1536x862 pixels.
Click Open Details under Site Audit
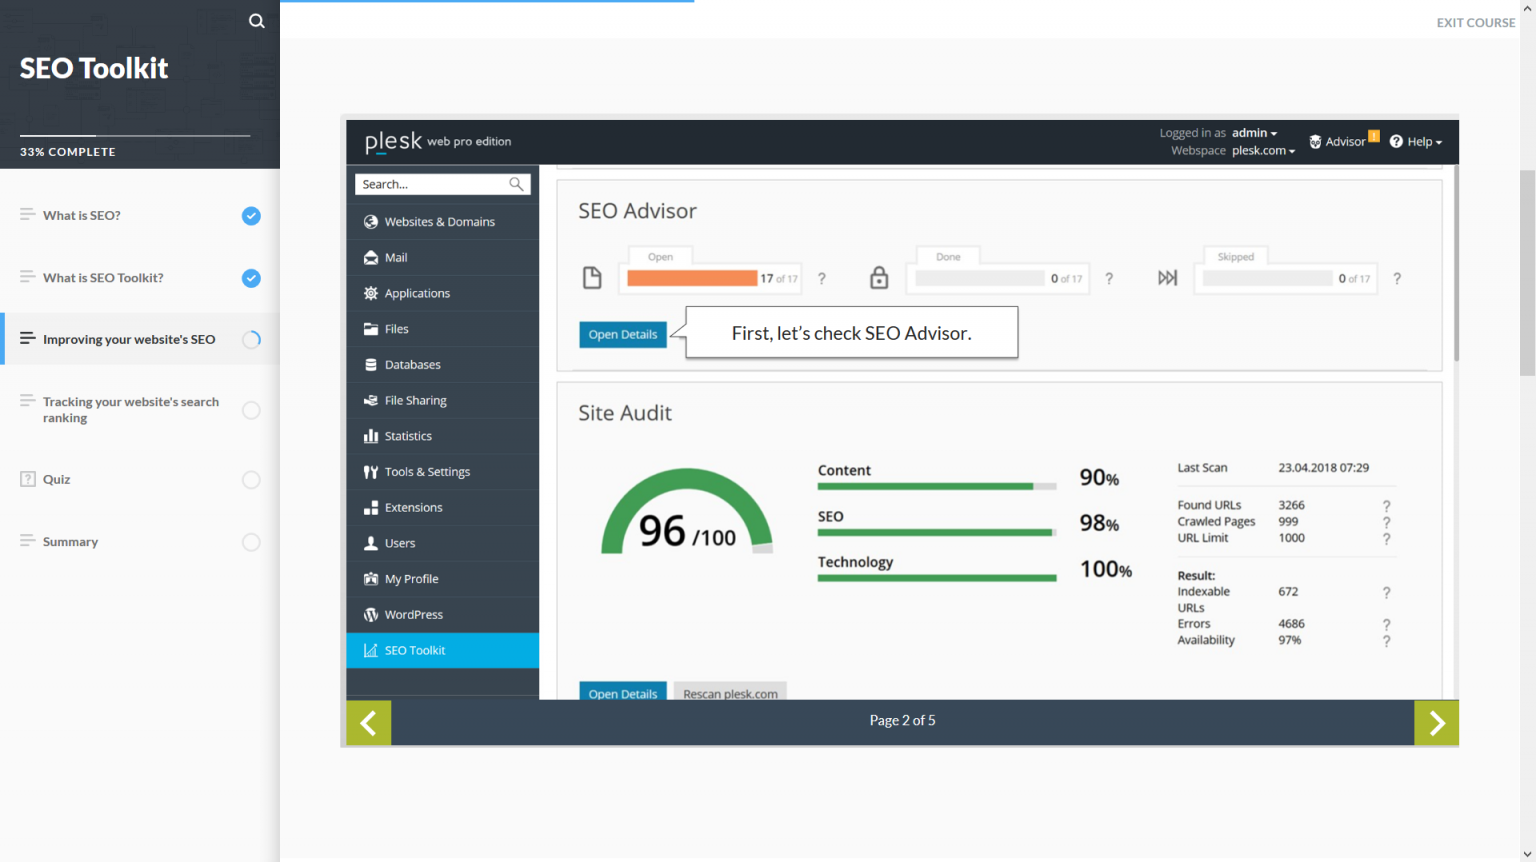(623, 691)
